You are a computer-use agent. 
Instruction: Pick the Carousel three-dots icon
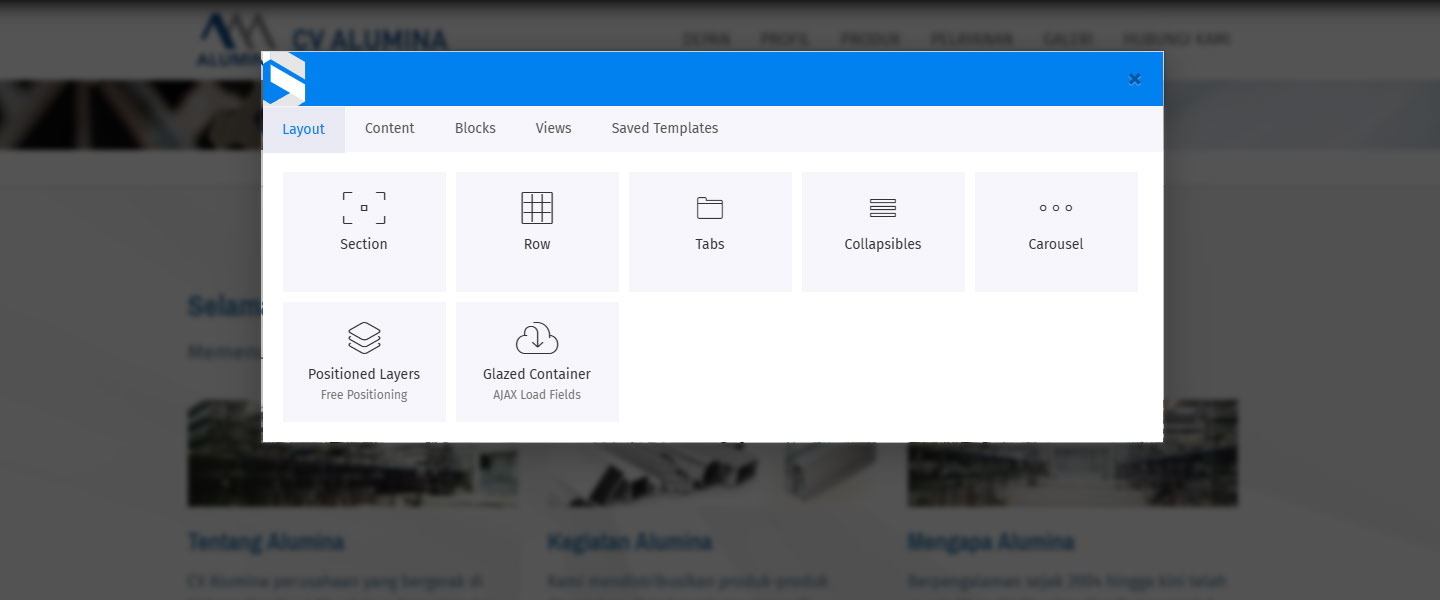point(1056,208)
